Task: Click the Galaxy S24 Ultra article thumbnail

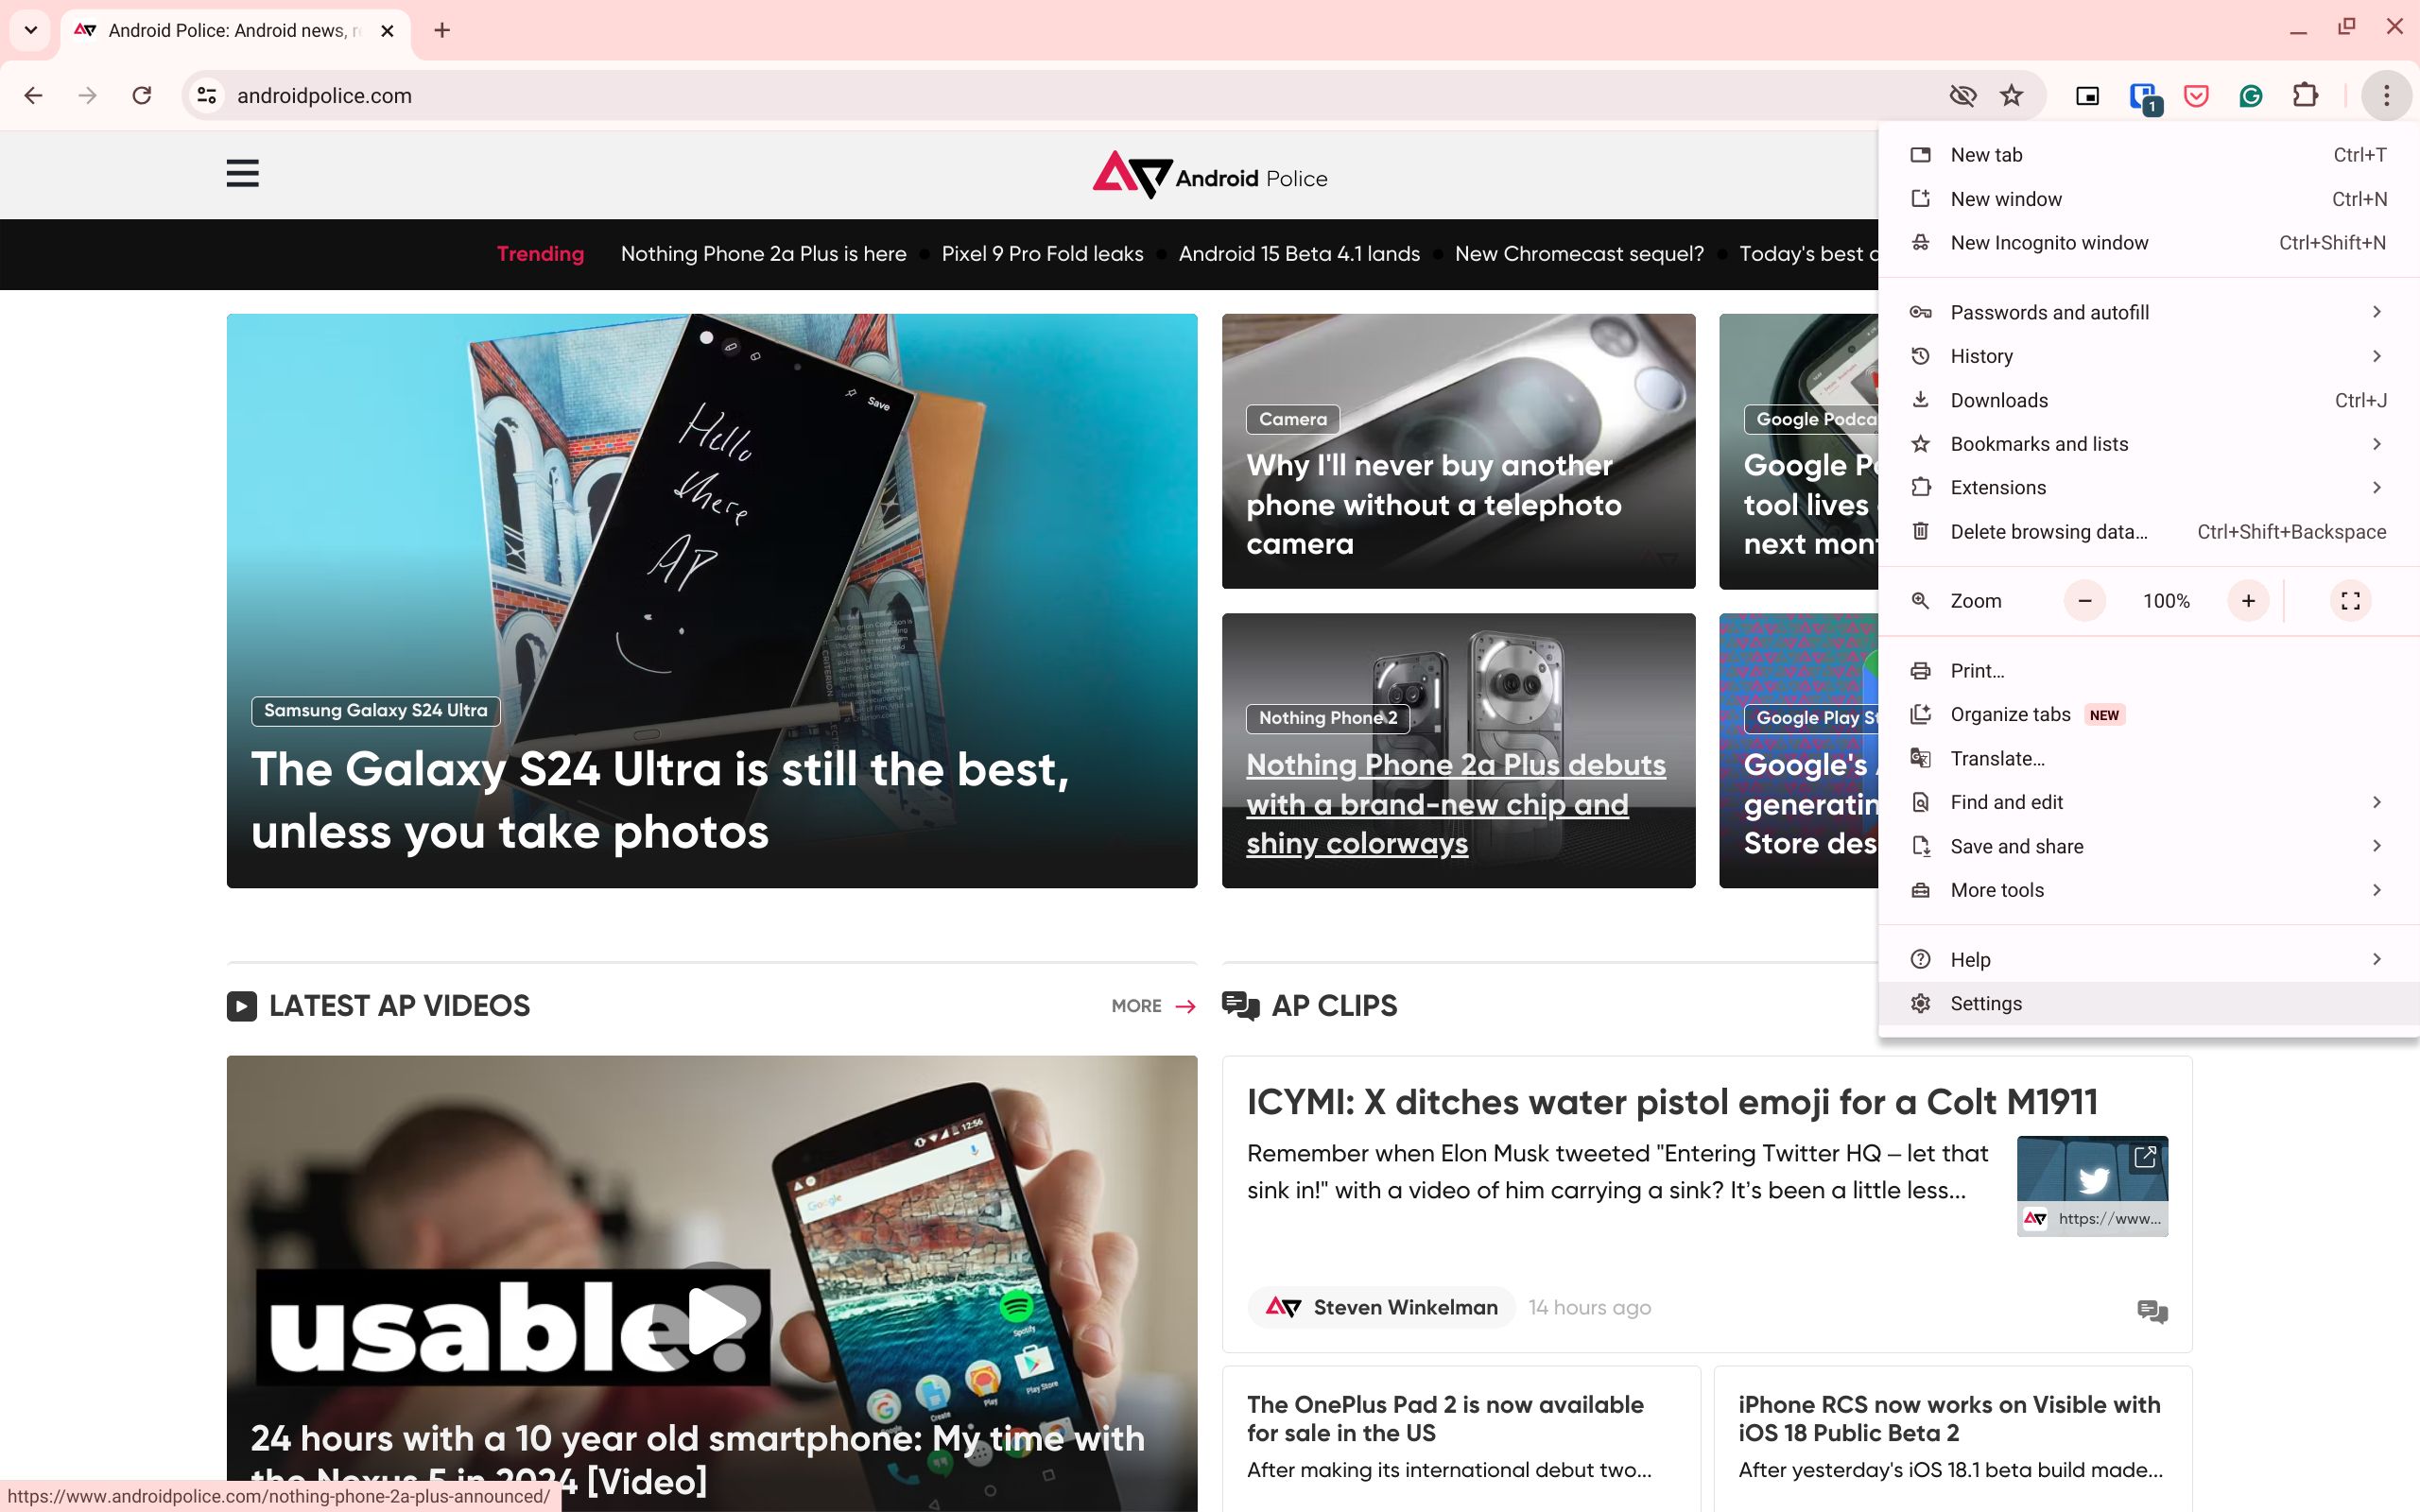Action: (711, 599)
